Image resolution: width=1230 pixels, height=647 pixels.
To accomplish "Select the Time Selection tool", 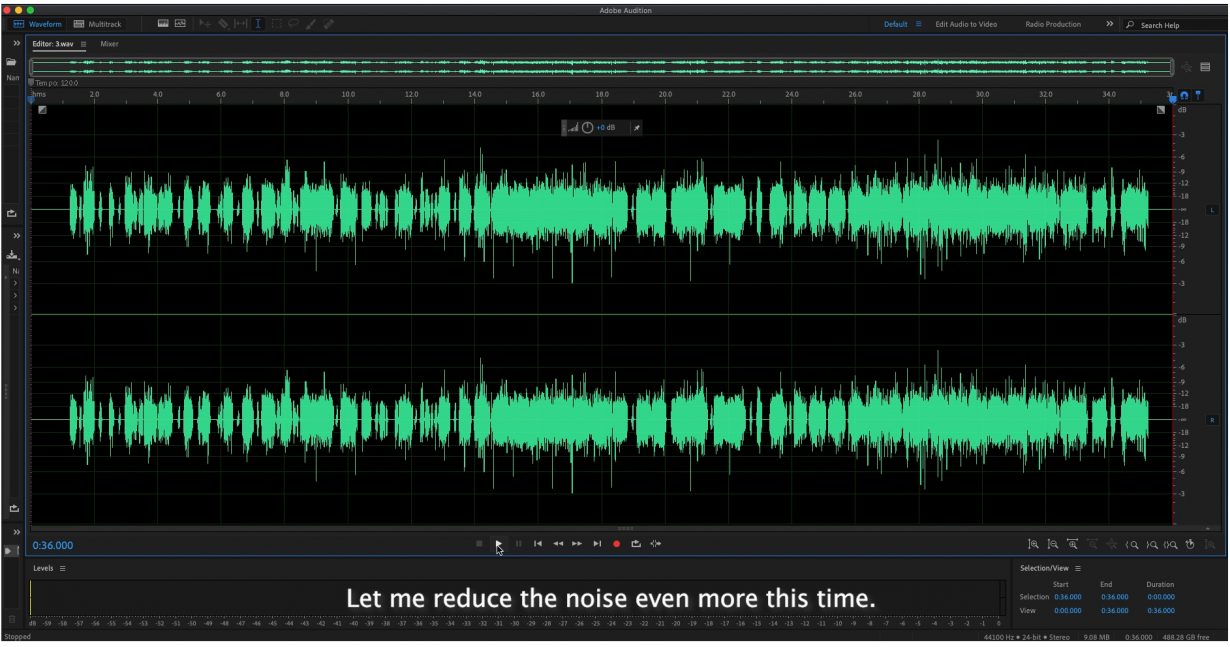I will pyautogui.click(x=258, y=24).
